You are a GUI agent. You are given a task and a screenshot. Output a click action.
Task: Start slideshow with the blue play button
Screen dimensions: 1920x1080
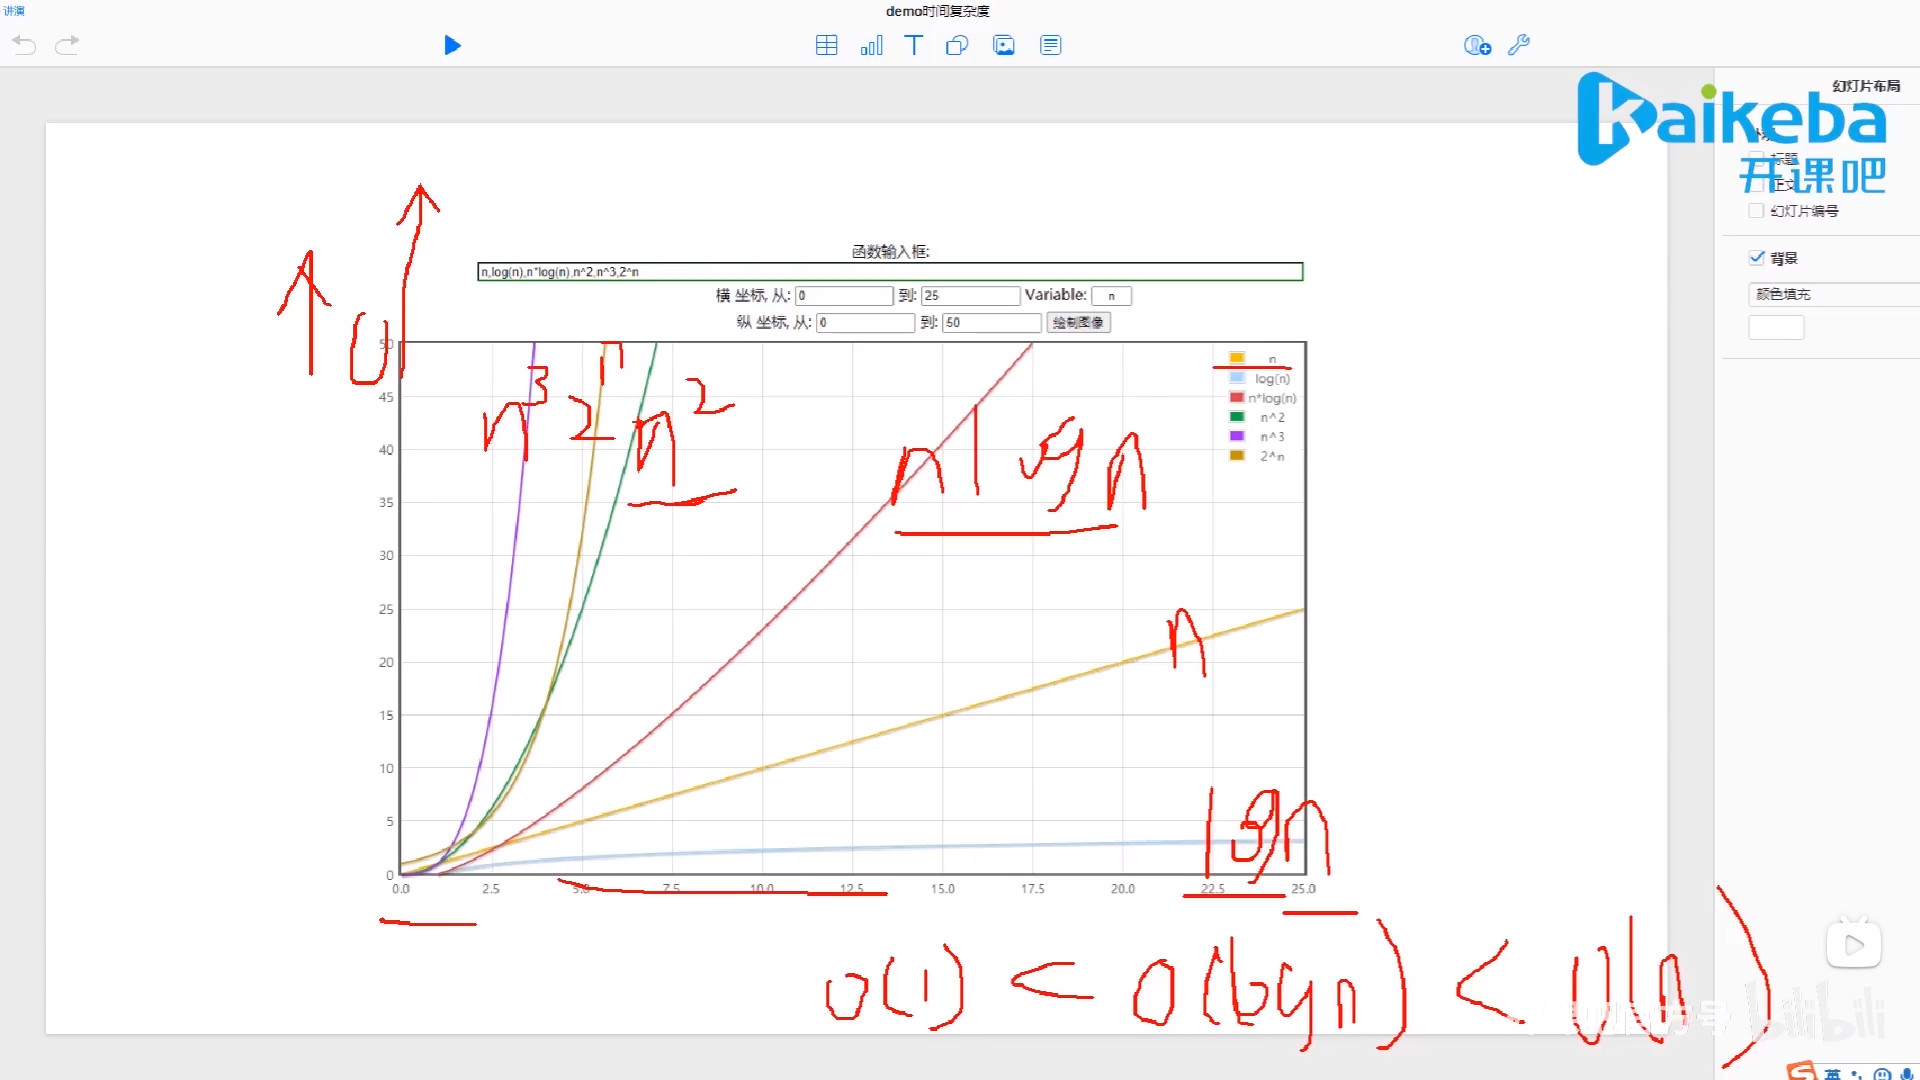(452, 45)
